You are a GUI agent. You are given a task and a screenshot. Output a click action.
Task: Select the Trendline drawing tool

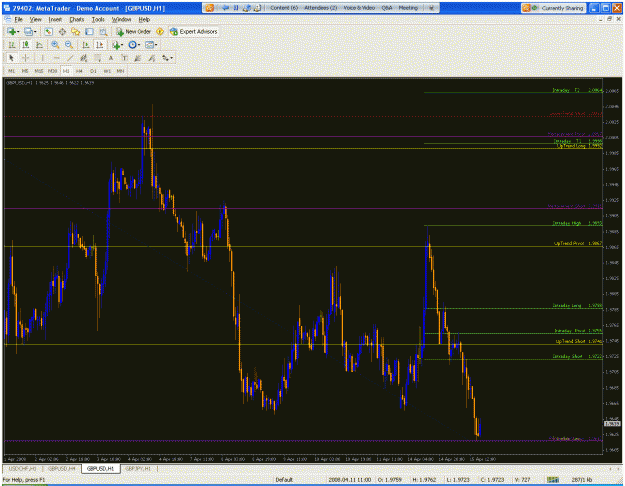[x=70, y=58]
